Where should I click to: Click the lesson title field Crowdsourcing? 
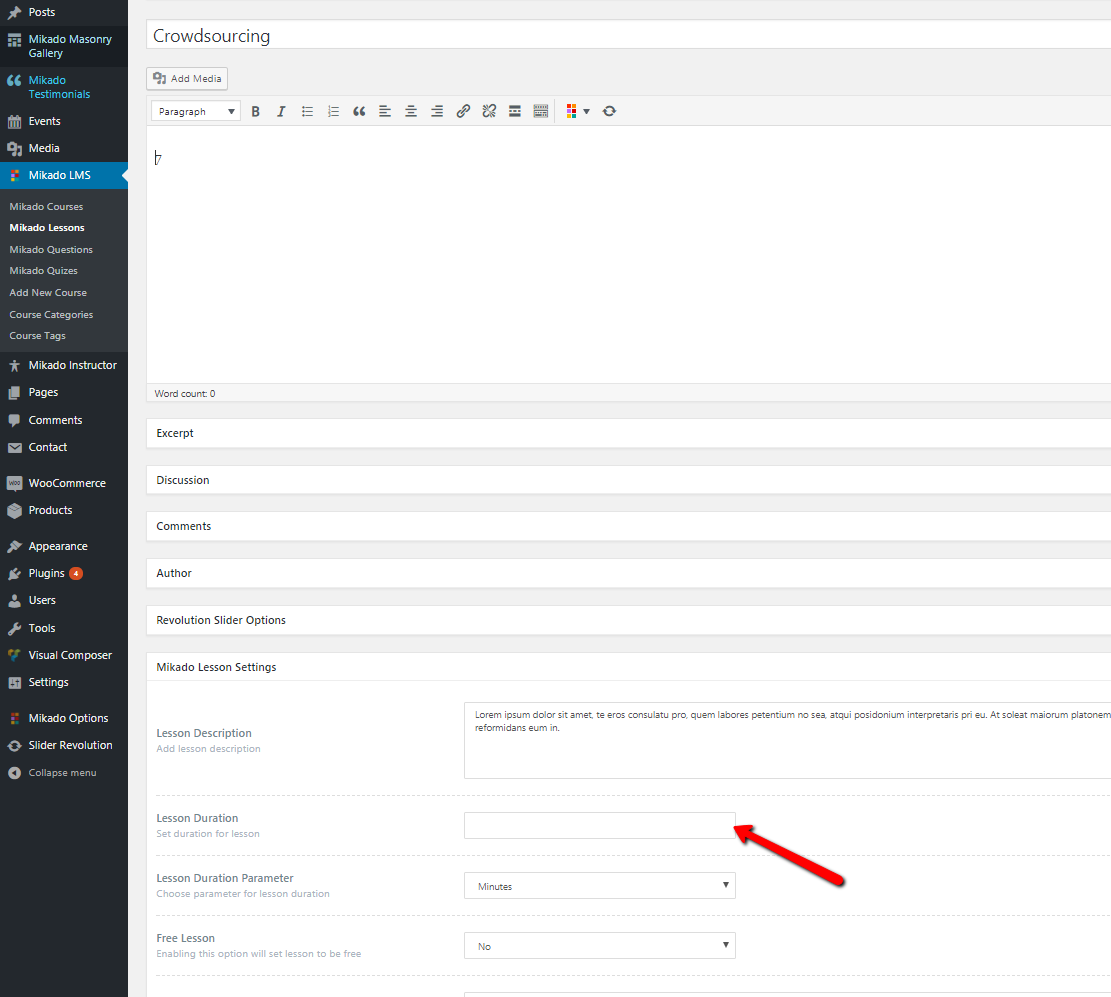628,35
